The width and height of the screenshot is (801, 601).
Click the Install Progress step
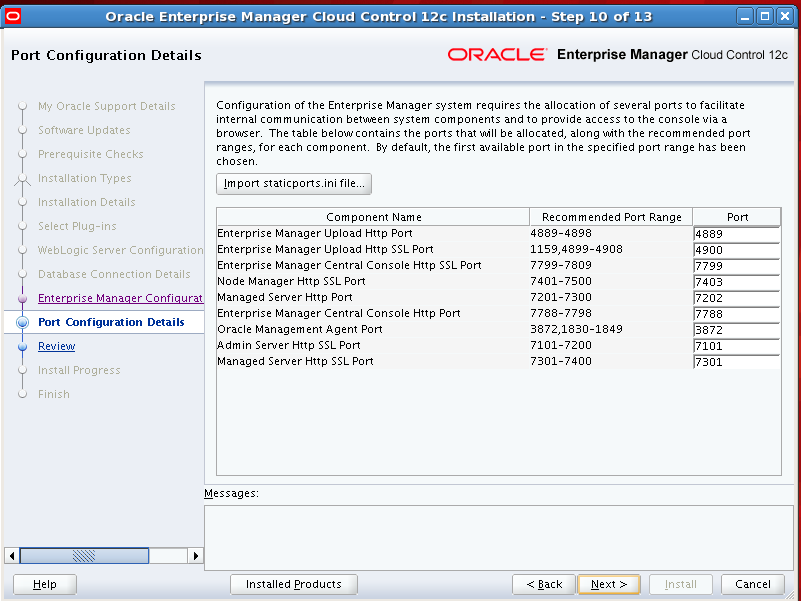[x=79, y=370]
